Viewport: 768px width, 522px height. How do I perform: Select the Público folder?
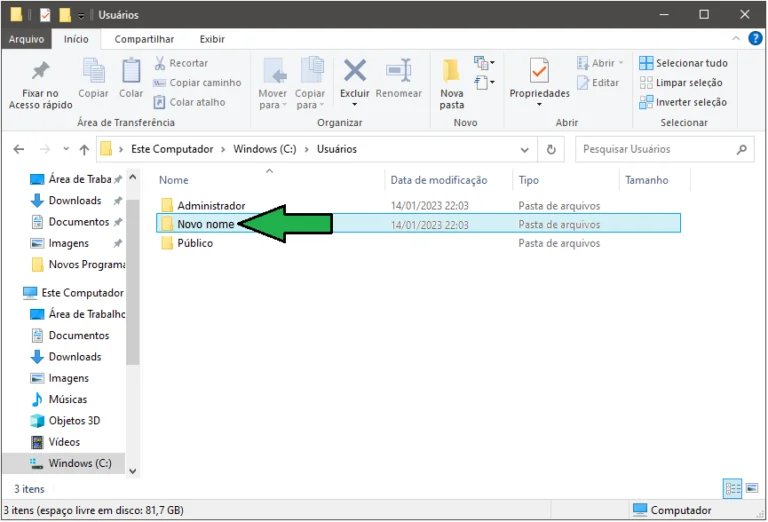click(x=418, y=243)
